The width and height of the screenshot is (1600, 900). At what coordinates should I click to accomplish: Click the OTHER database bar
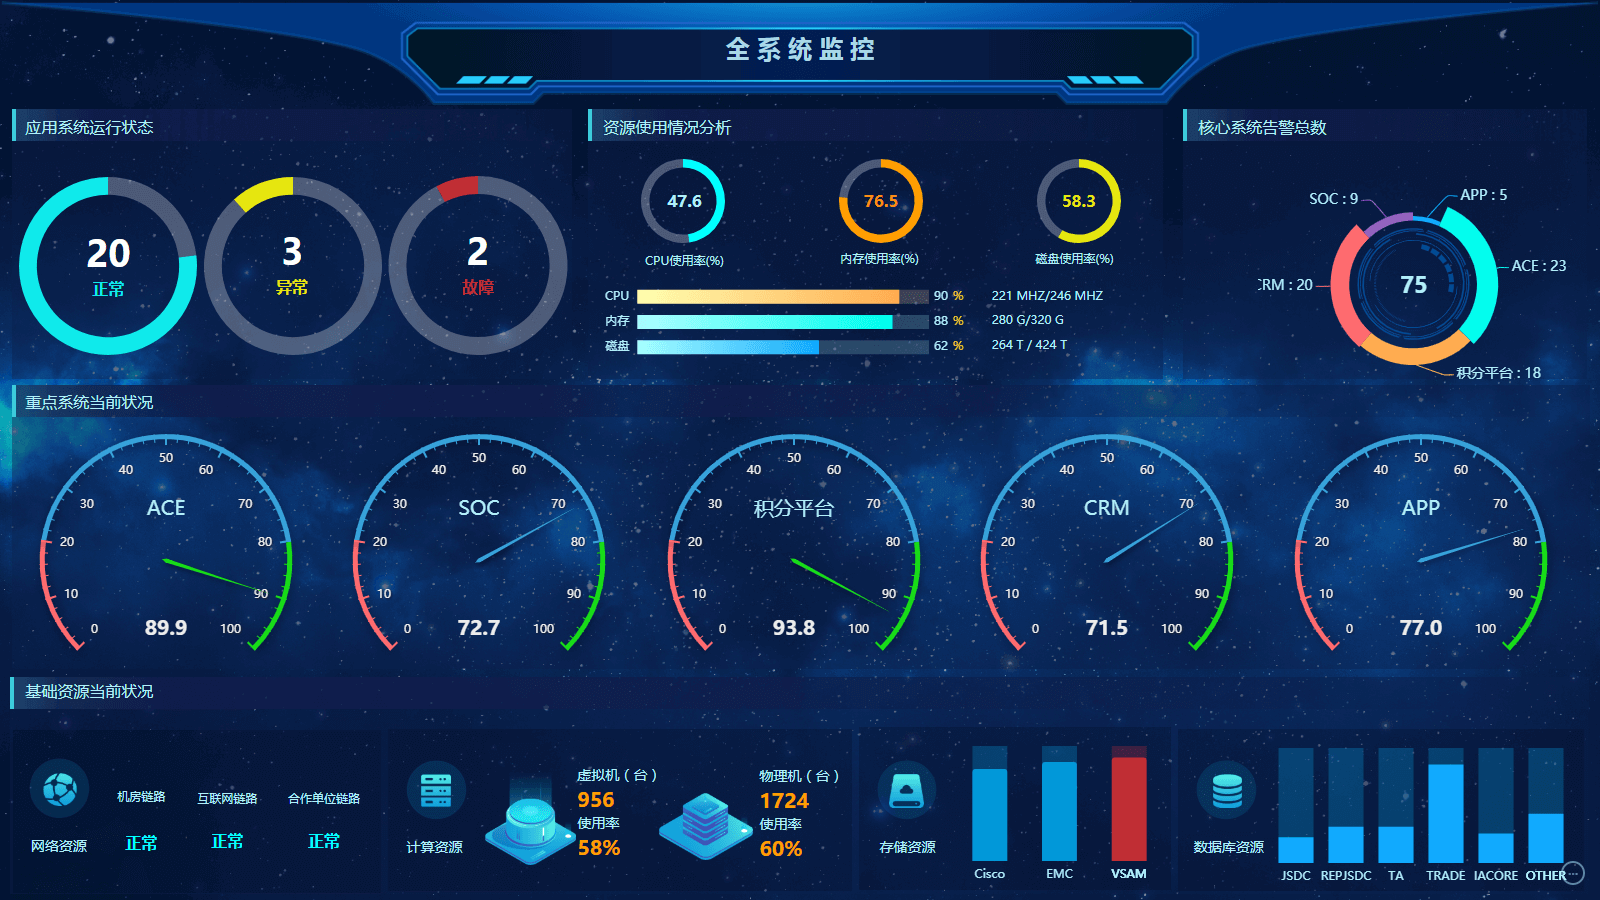[x=1546, y=805]
